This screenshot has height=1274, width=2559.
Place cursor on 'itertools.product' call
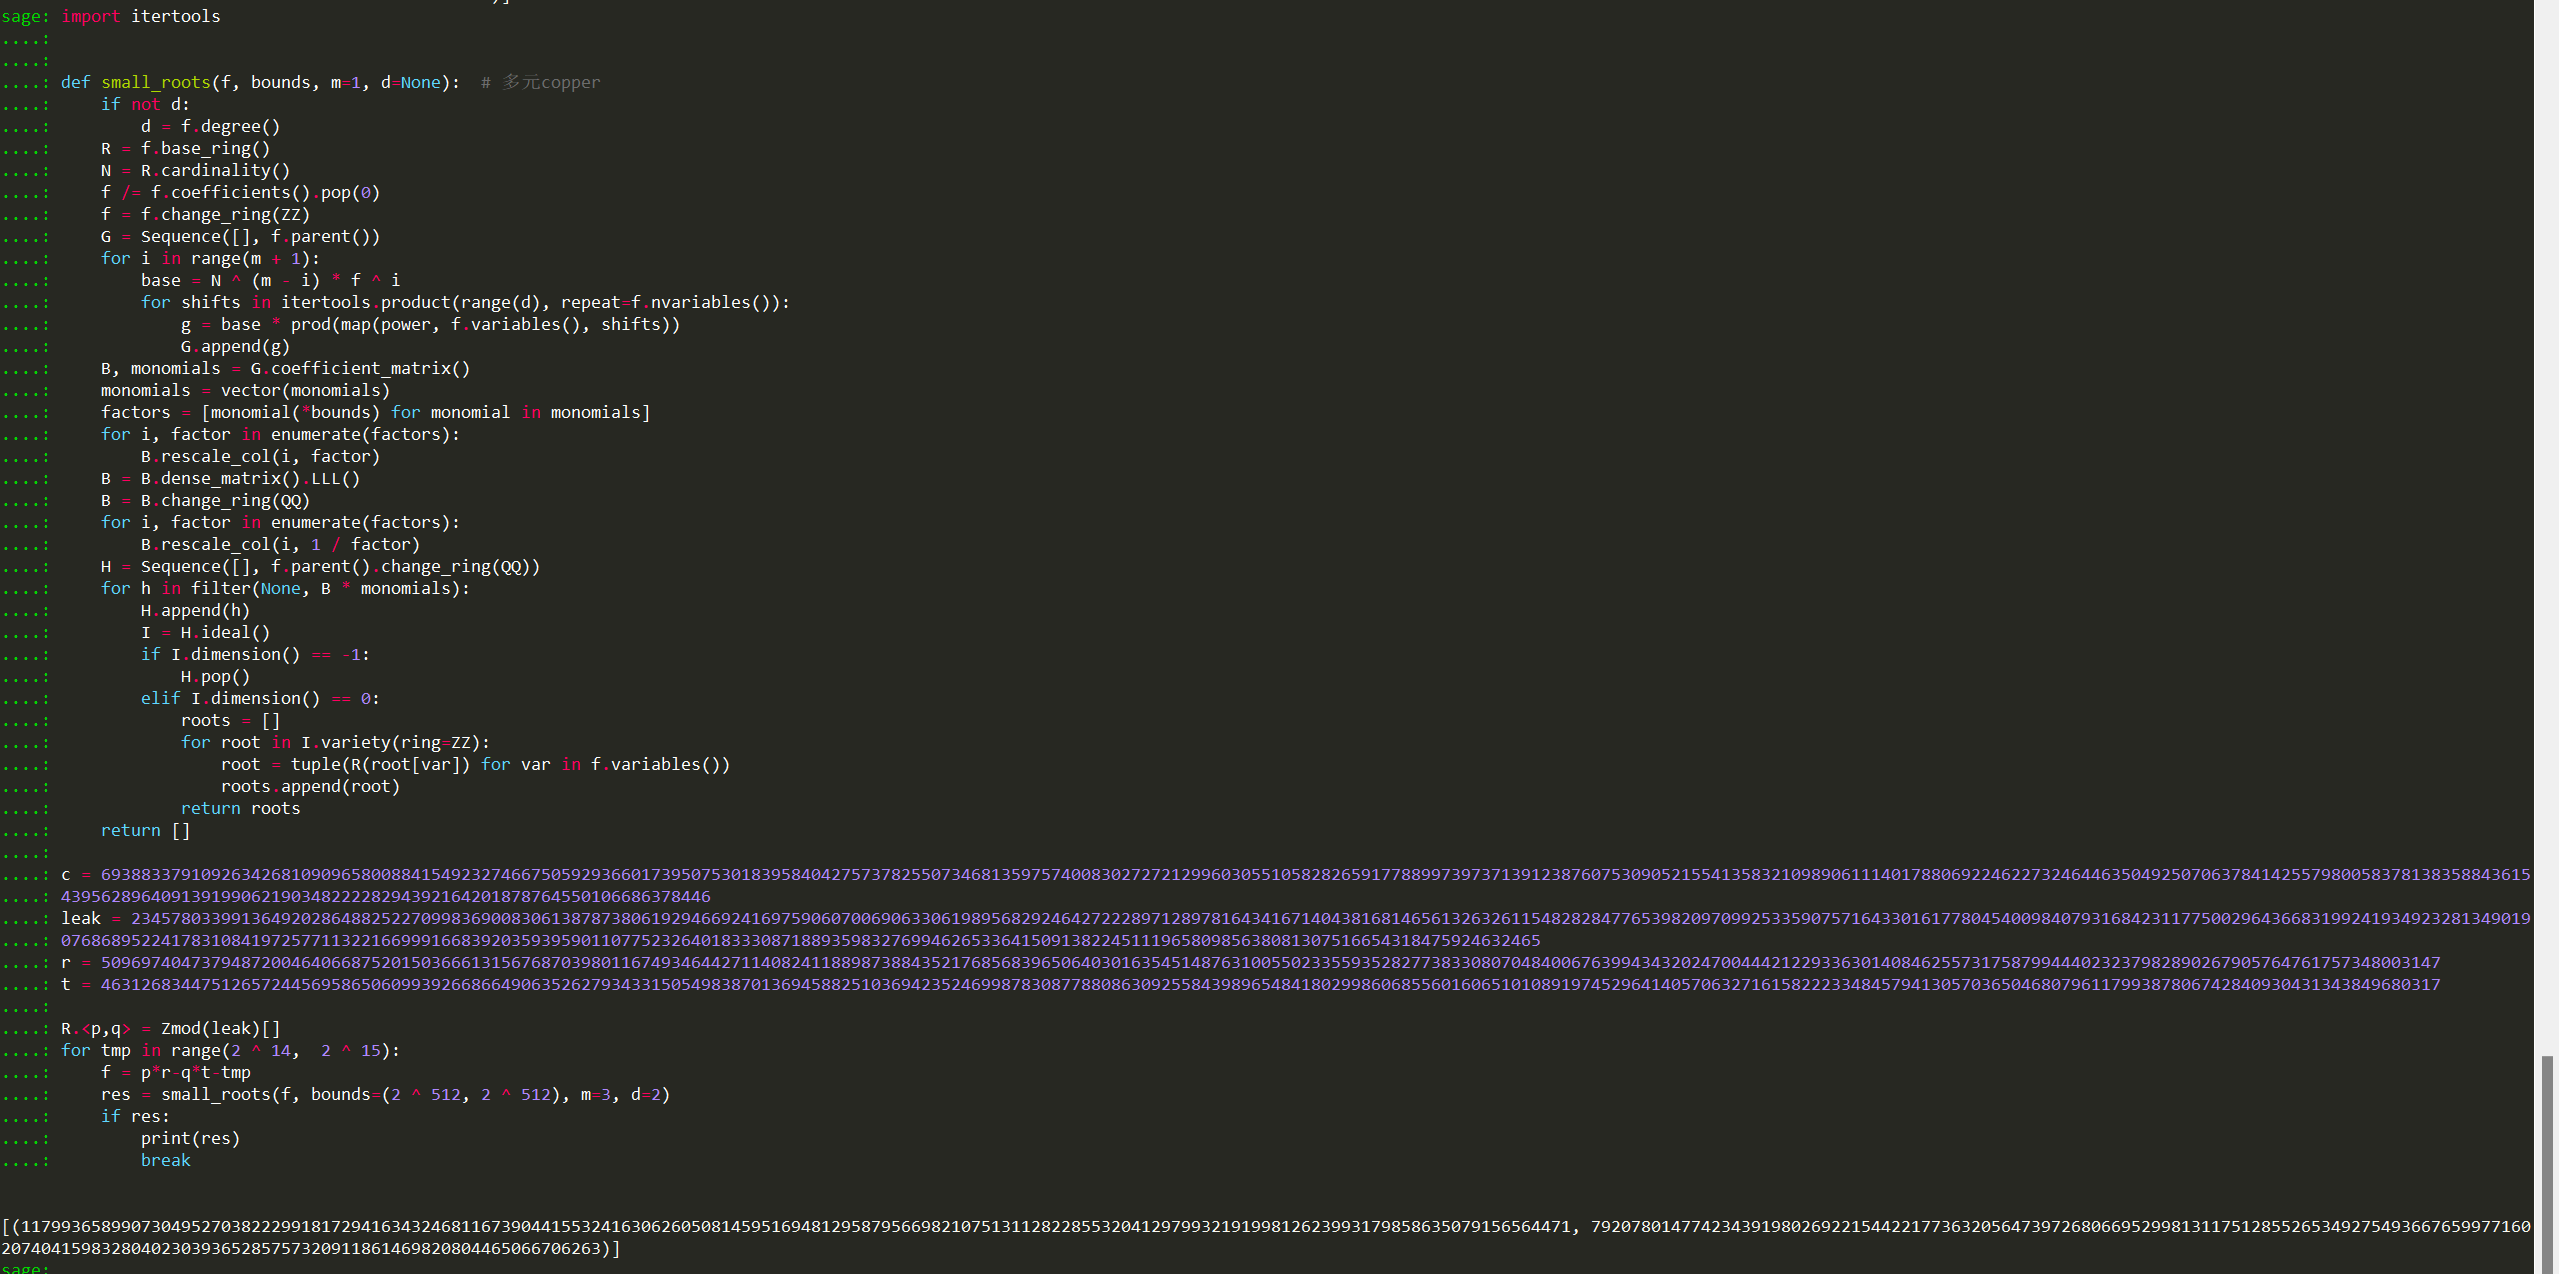pyautogui.click(x=365, y=302)
